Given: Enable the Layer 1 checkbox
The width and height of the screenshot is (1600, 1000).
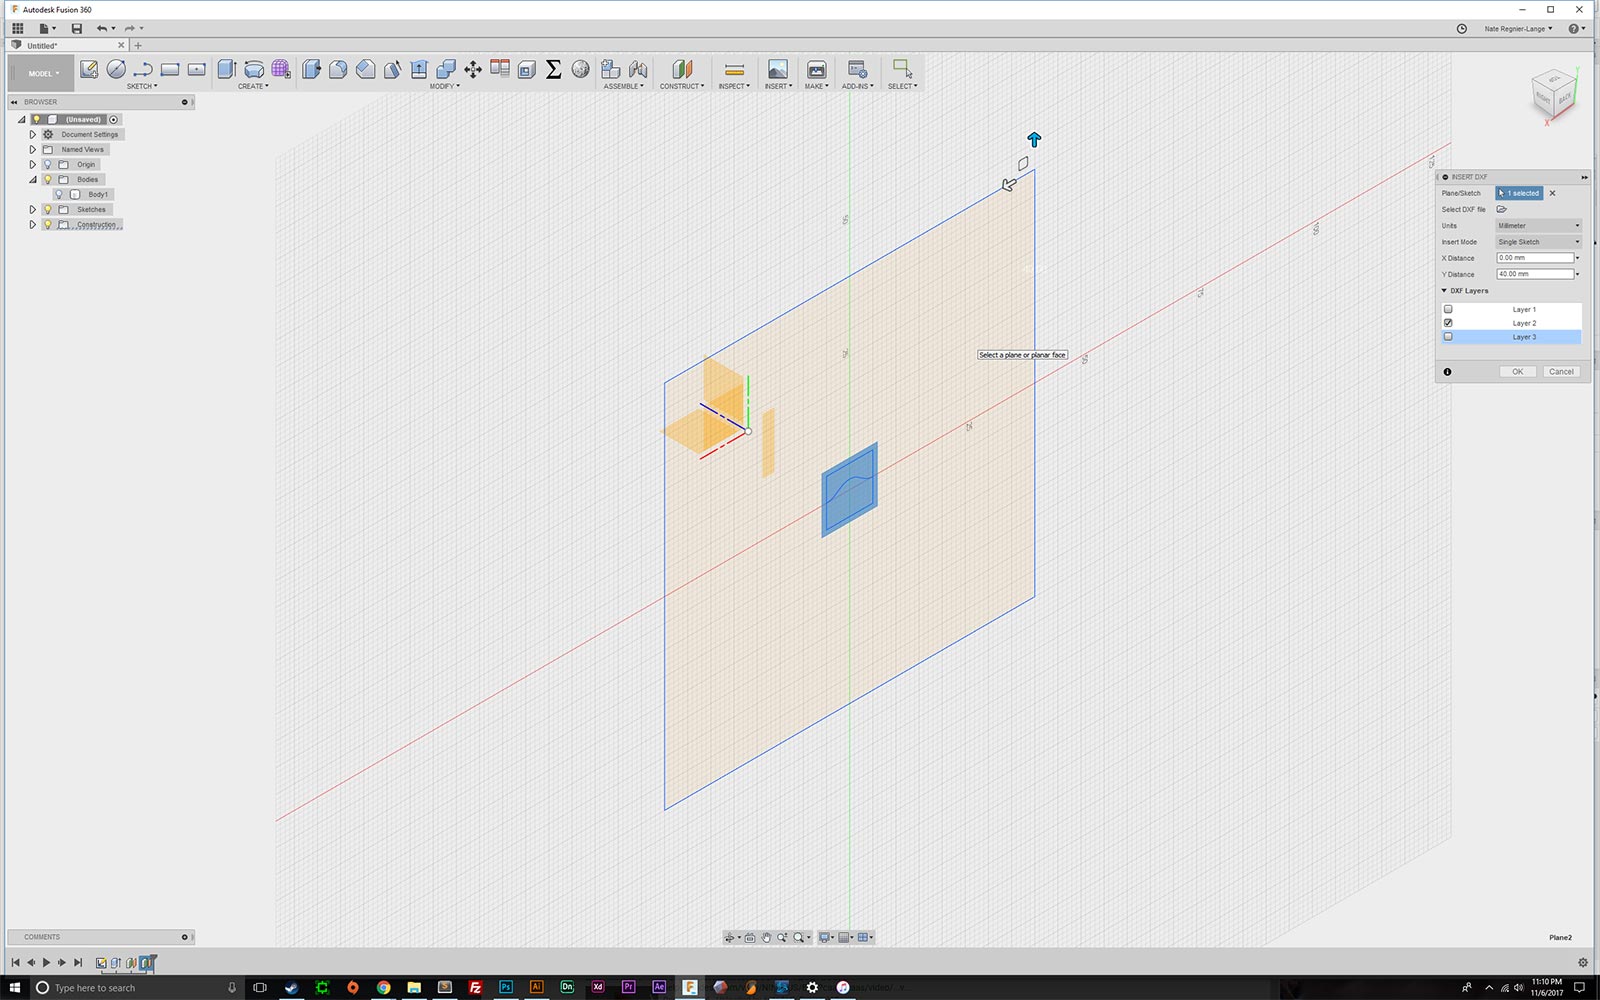Looking at the screenshot, I should coord(1448,309).
